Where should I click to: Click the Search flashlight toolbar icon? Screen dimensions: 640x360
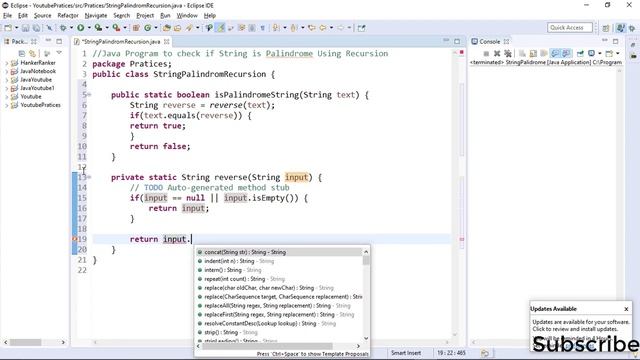[189, 28]
